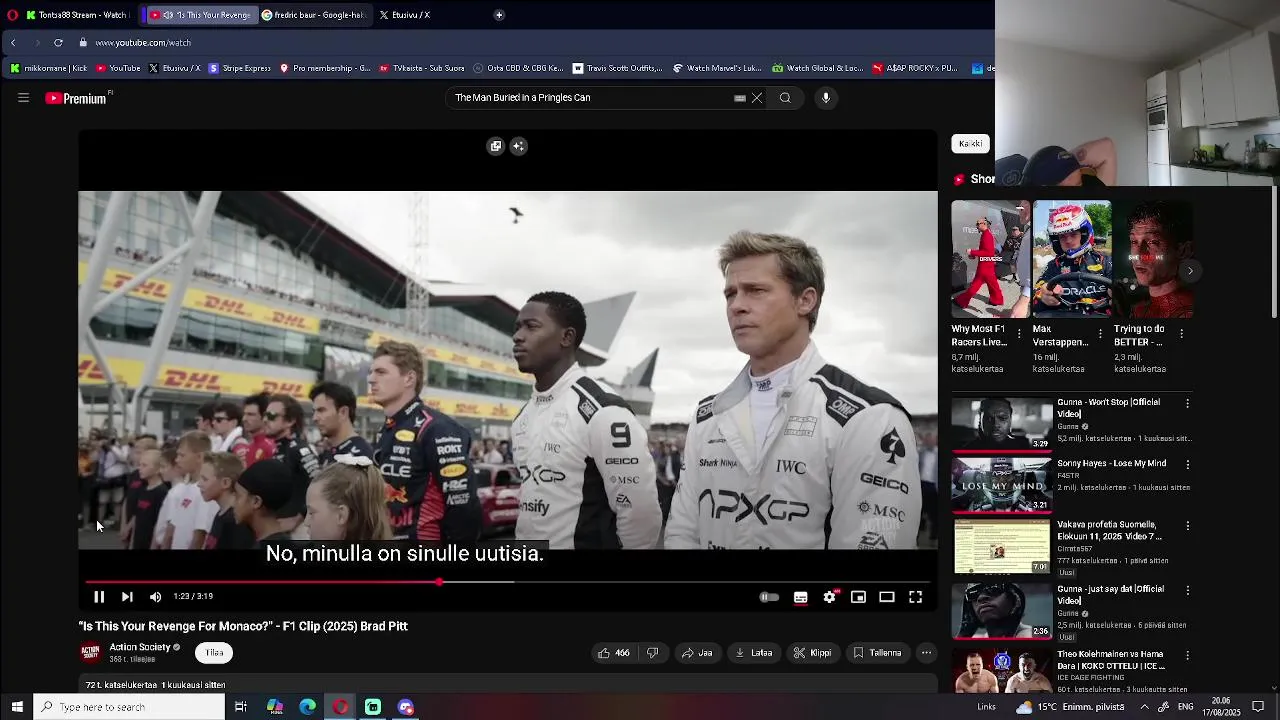
Task: Open Stripe Express bookmark
Action: pos(240,68)
